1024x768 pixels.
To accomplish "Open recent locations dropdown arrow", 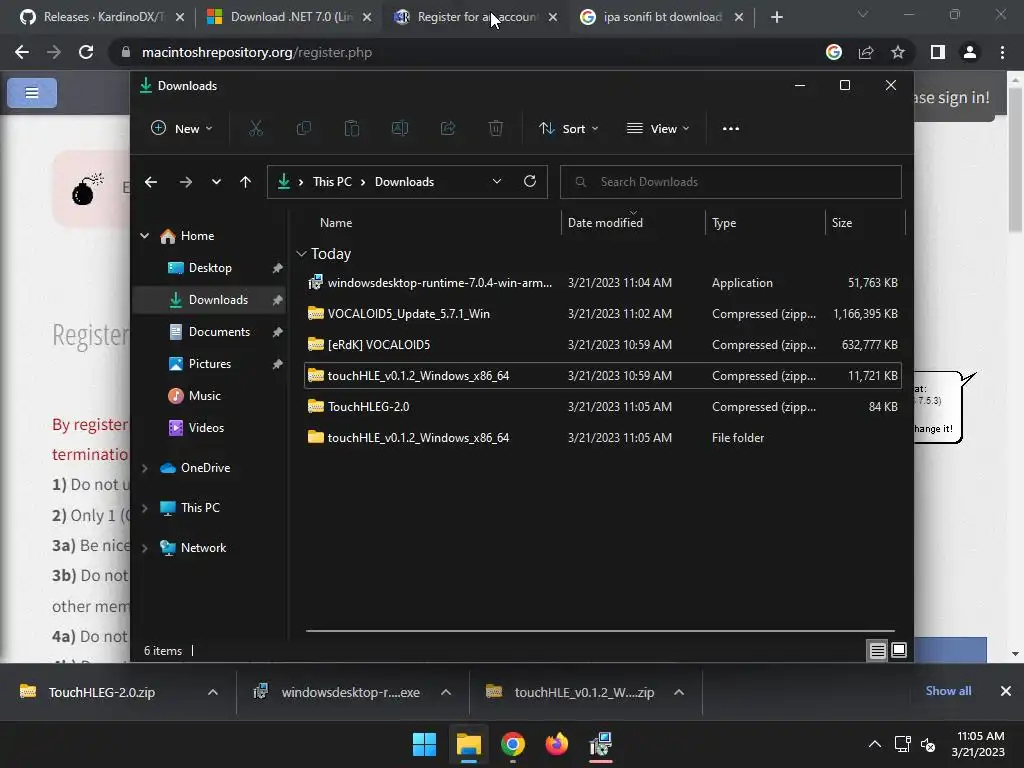I will point(216,182).
